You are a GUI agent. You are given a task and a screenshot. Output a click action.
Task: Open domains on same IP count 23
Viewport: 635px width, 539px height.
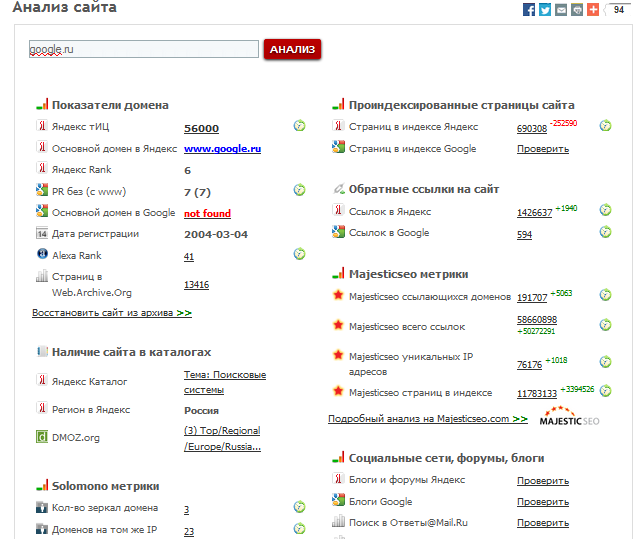click(x=189, y=531)
